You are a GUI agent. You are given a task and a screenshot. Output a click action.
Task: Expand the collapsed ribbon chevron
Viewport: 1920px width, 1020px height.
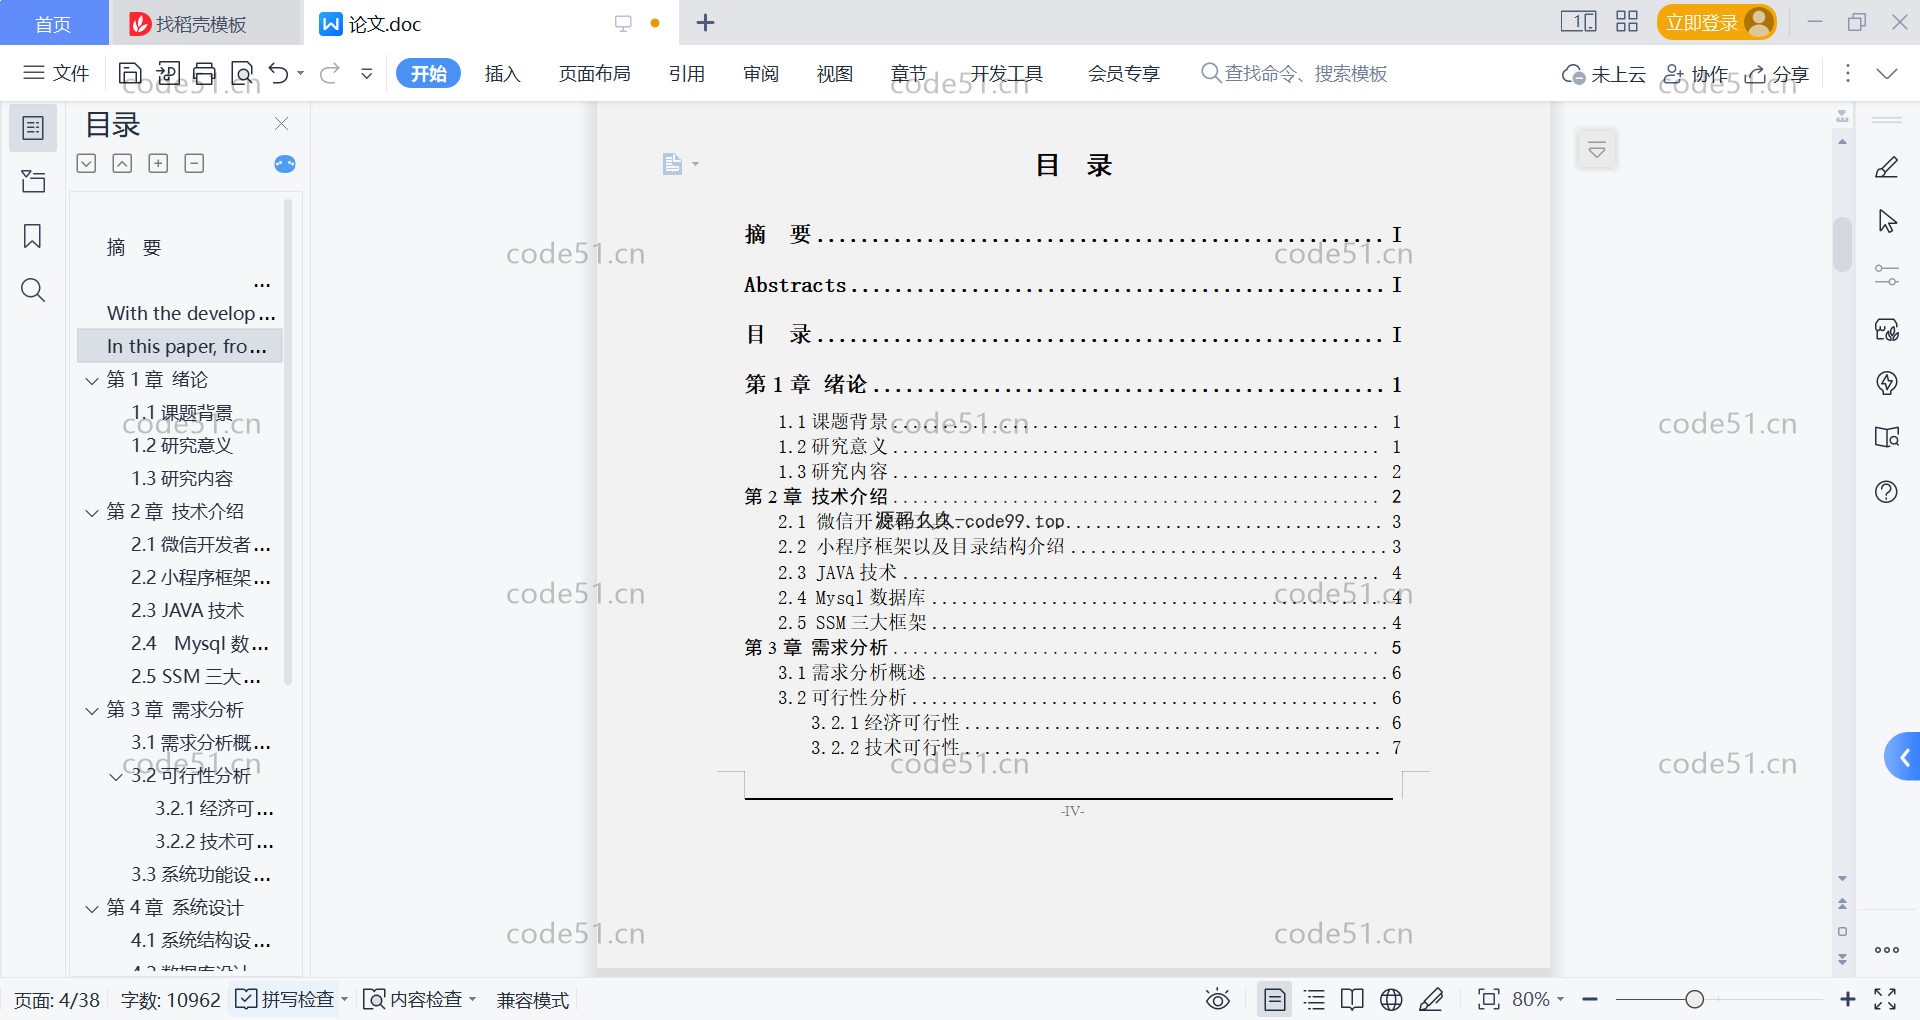click(1887, 73)
